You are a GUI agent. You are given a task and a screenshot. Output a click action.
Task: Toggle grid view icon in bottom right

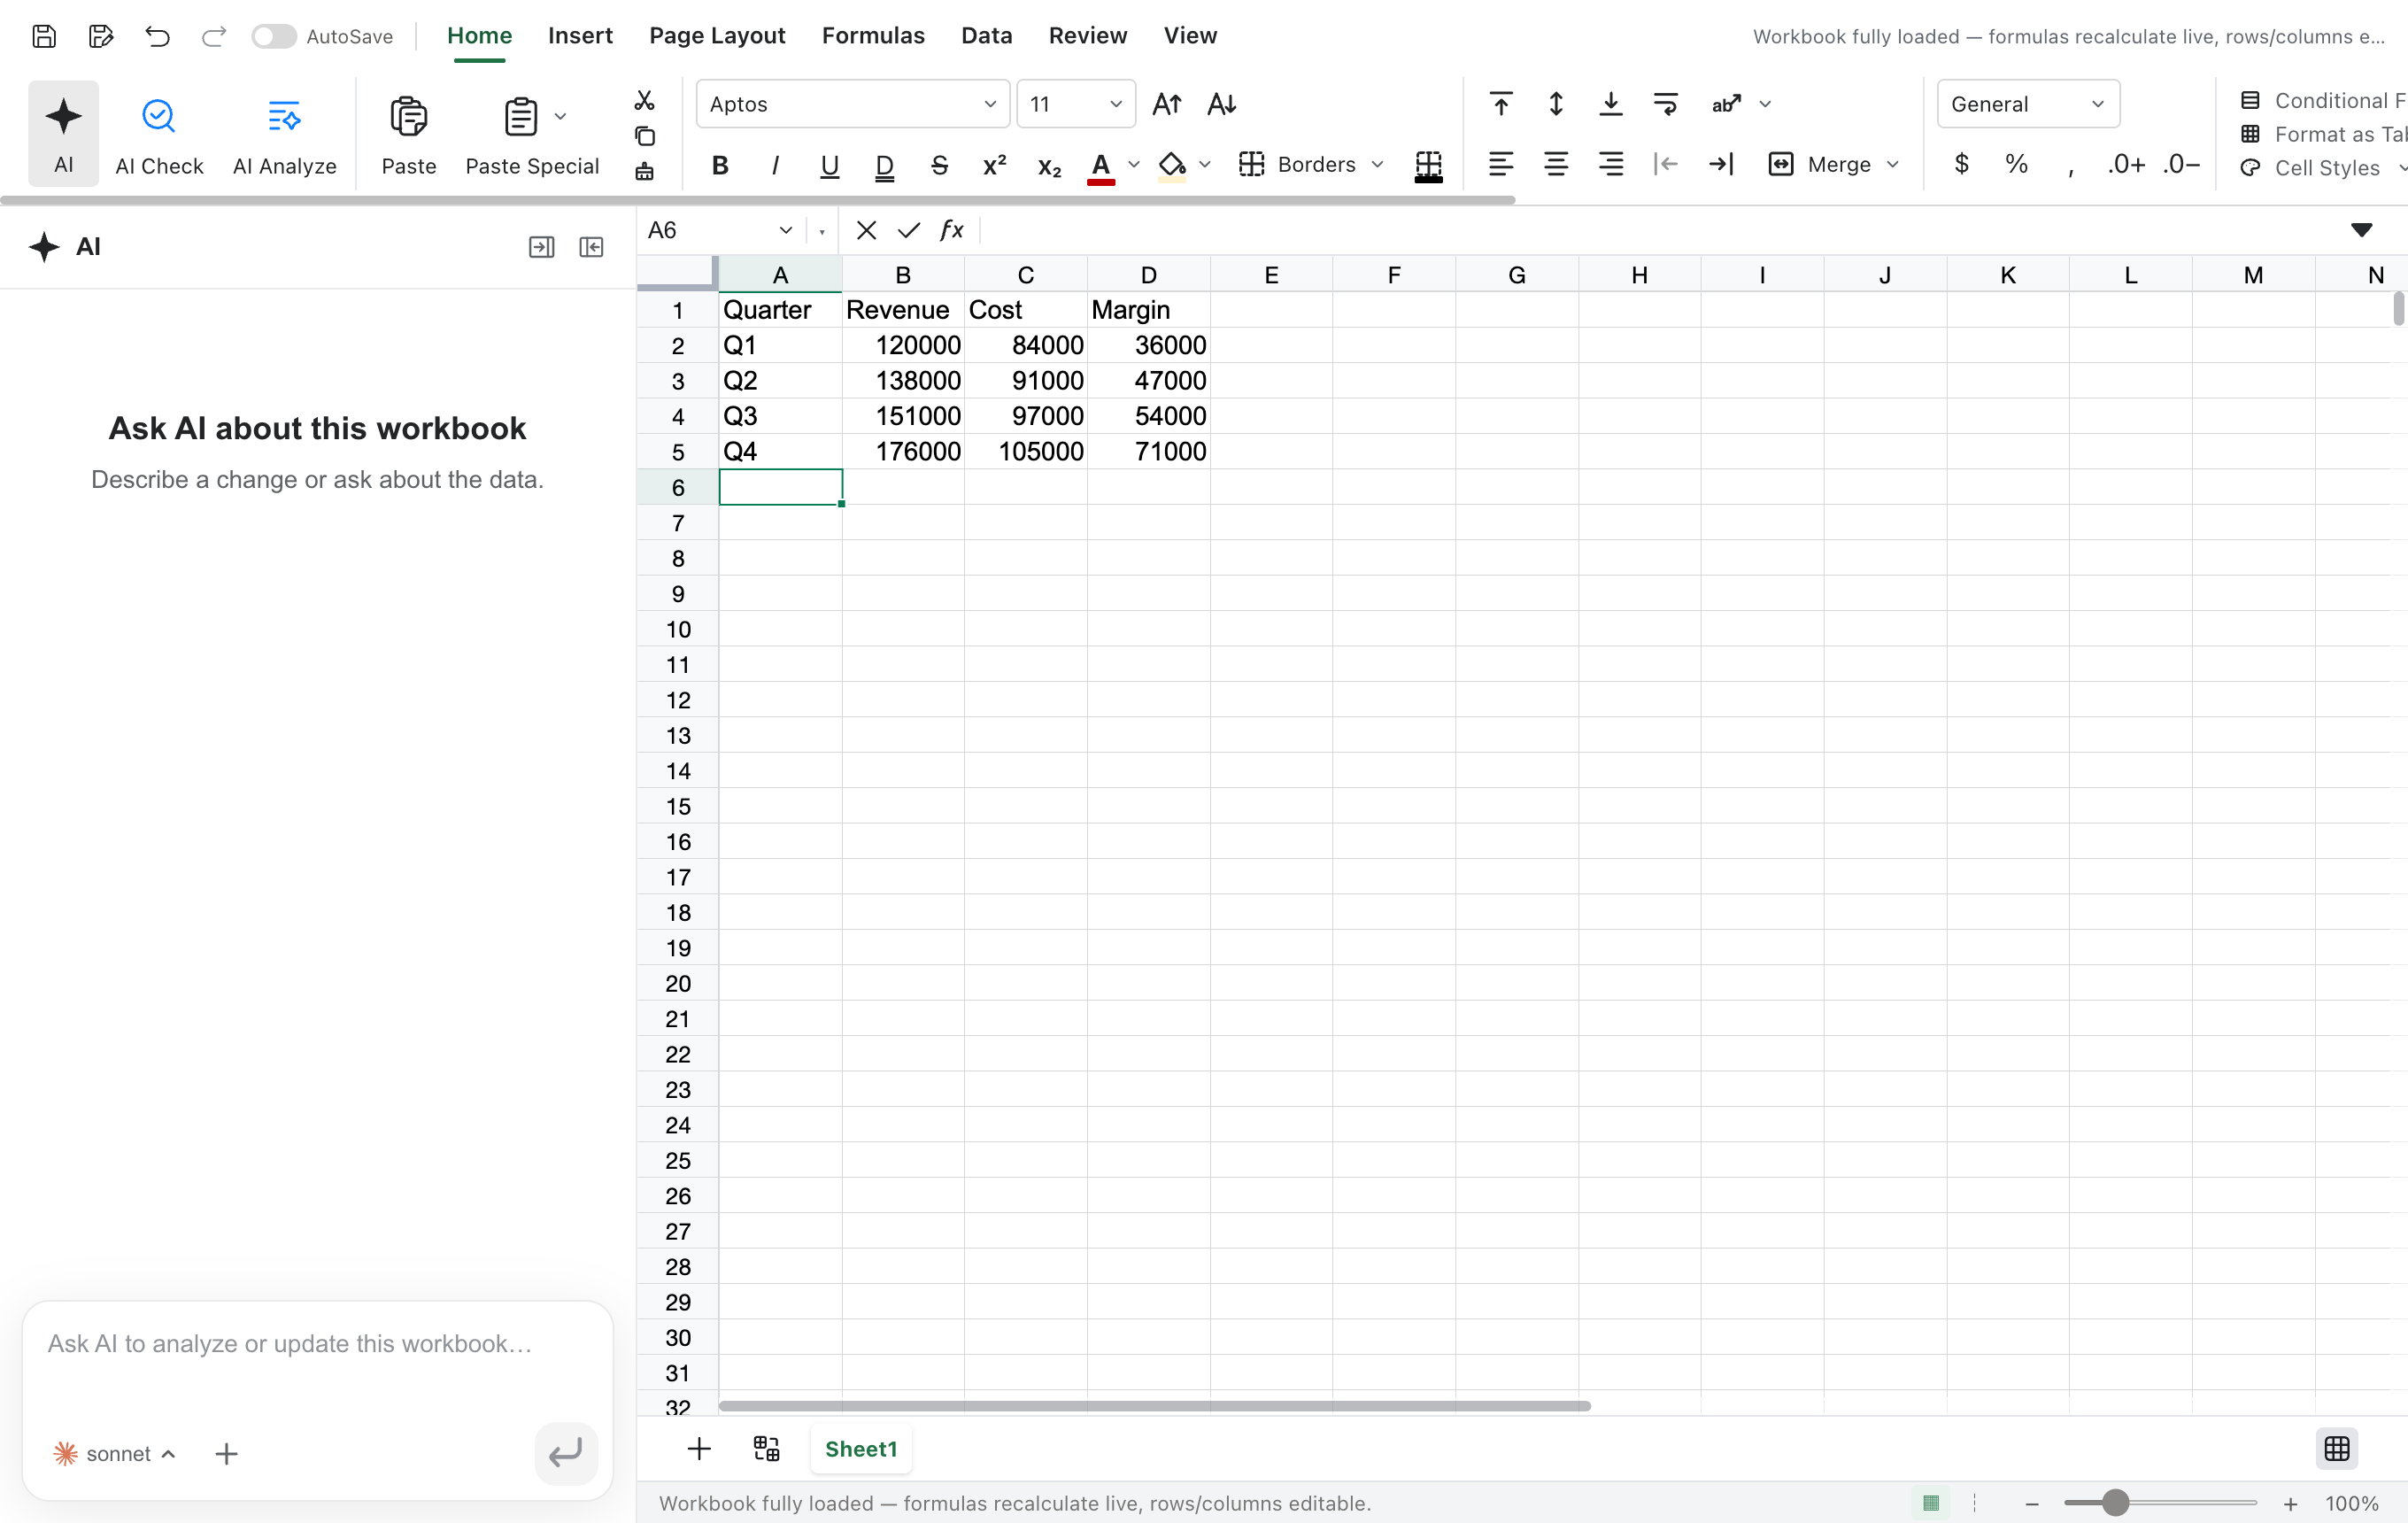pos(2337,1448)
